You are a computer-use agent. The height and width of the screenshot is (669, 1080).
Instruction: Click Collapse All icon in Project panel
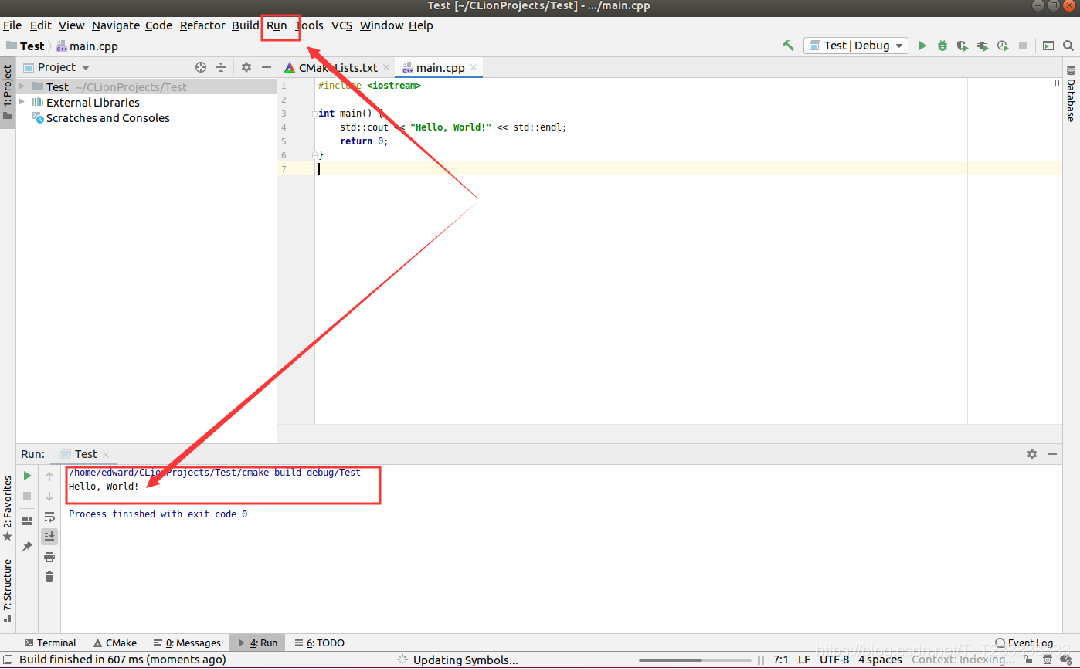(x=221, y=68)
